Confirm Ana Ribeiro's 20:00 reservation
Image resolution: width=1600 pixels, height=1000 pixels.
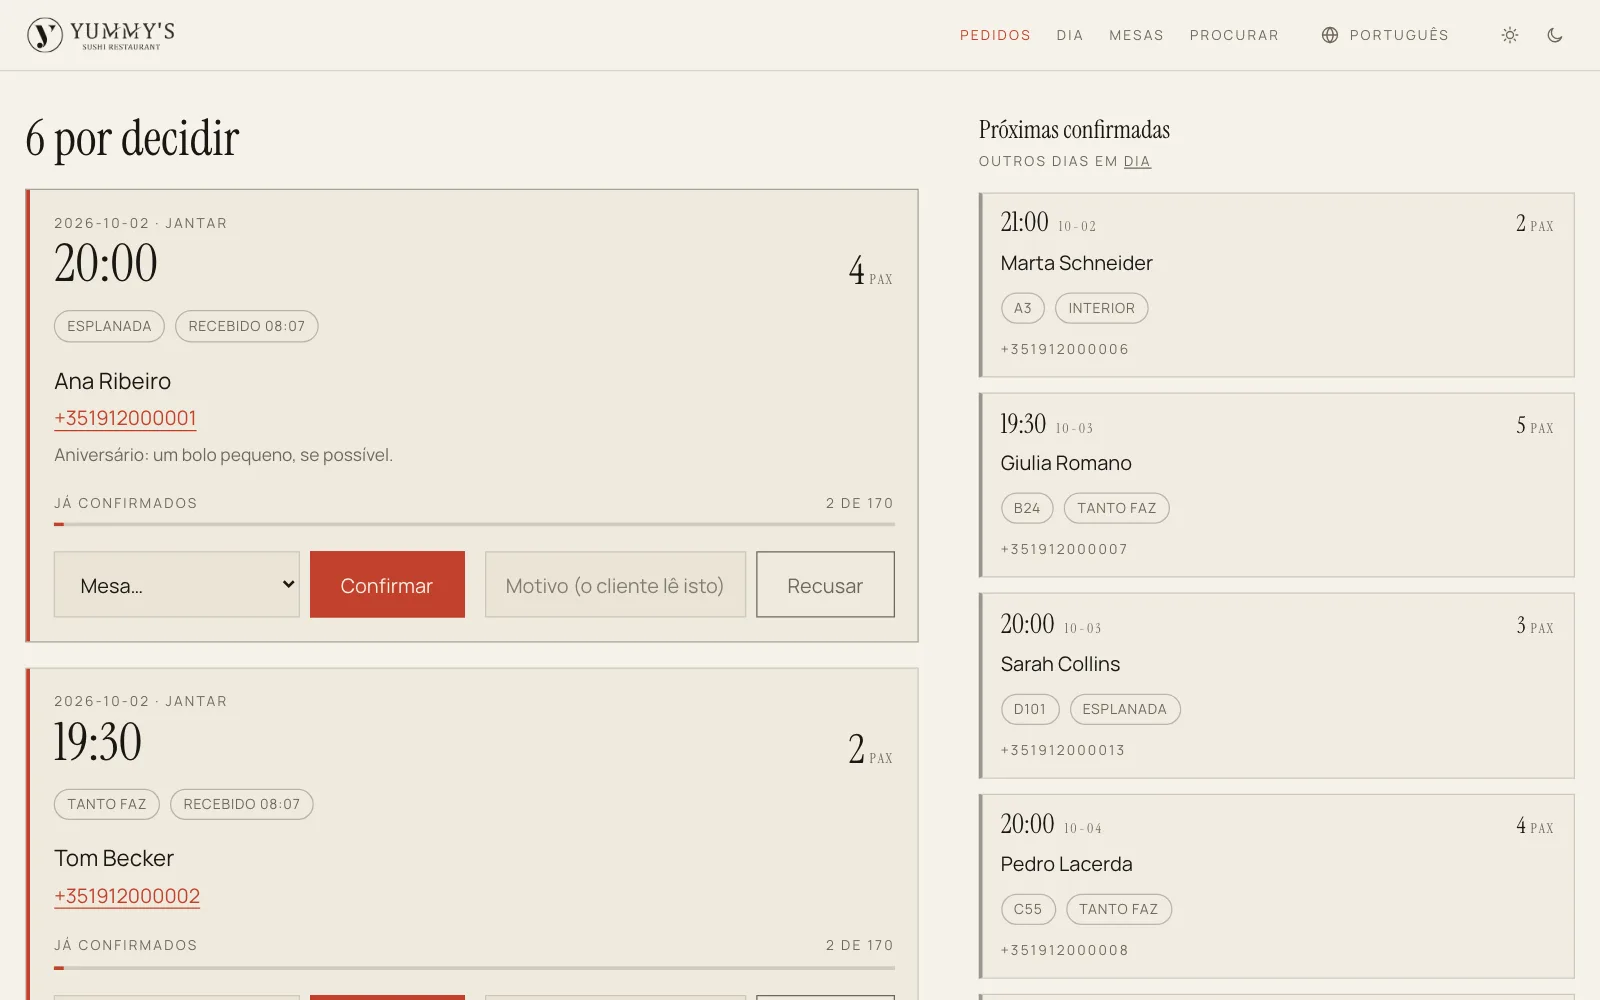coord(387,585)
